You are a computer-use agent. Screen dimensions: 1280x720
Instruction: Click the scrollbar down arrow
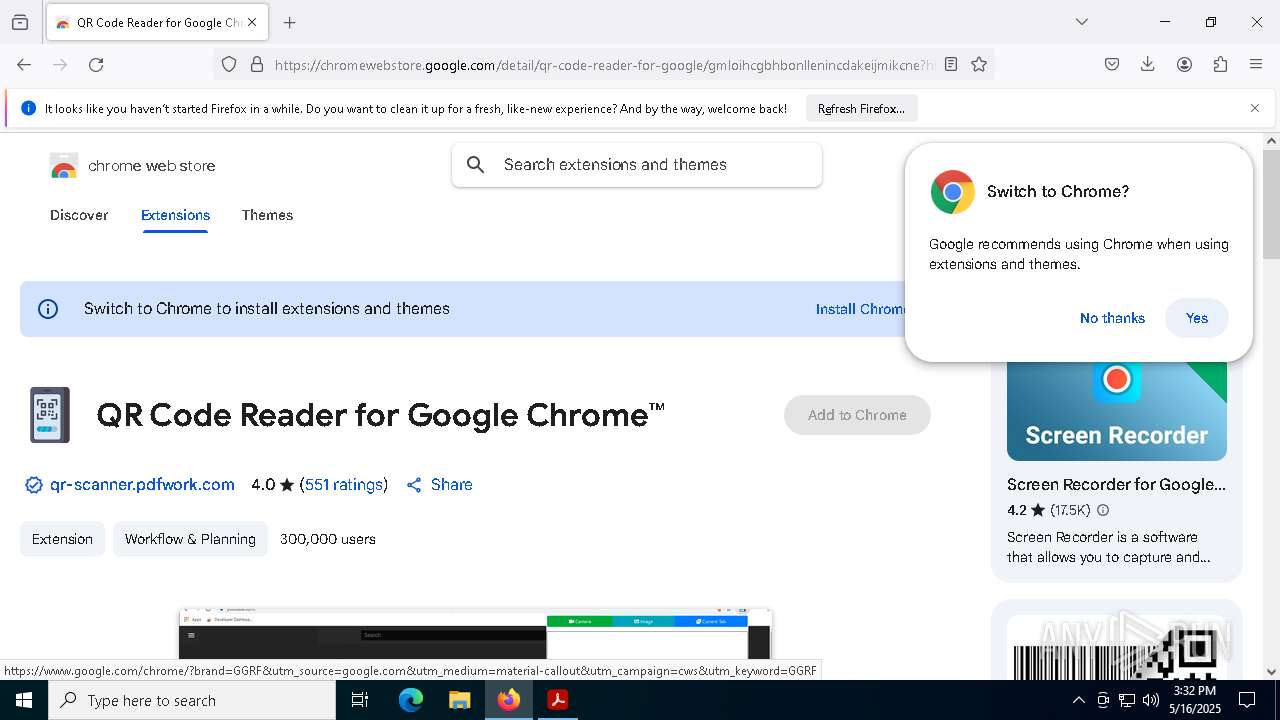tap(1271, 672)
